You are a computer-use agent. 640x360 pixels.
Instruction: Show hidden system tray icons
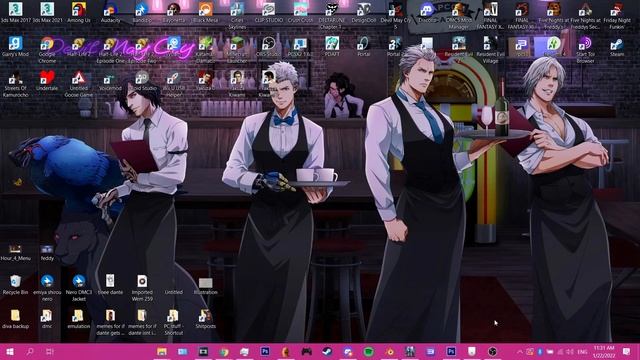pos(520,351)
